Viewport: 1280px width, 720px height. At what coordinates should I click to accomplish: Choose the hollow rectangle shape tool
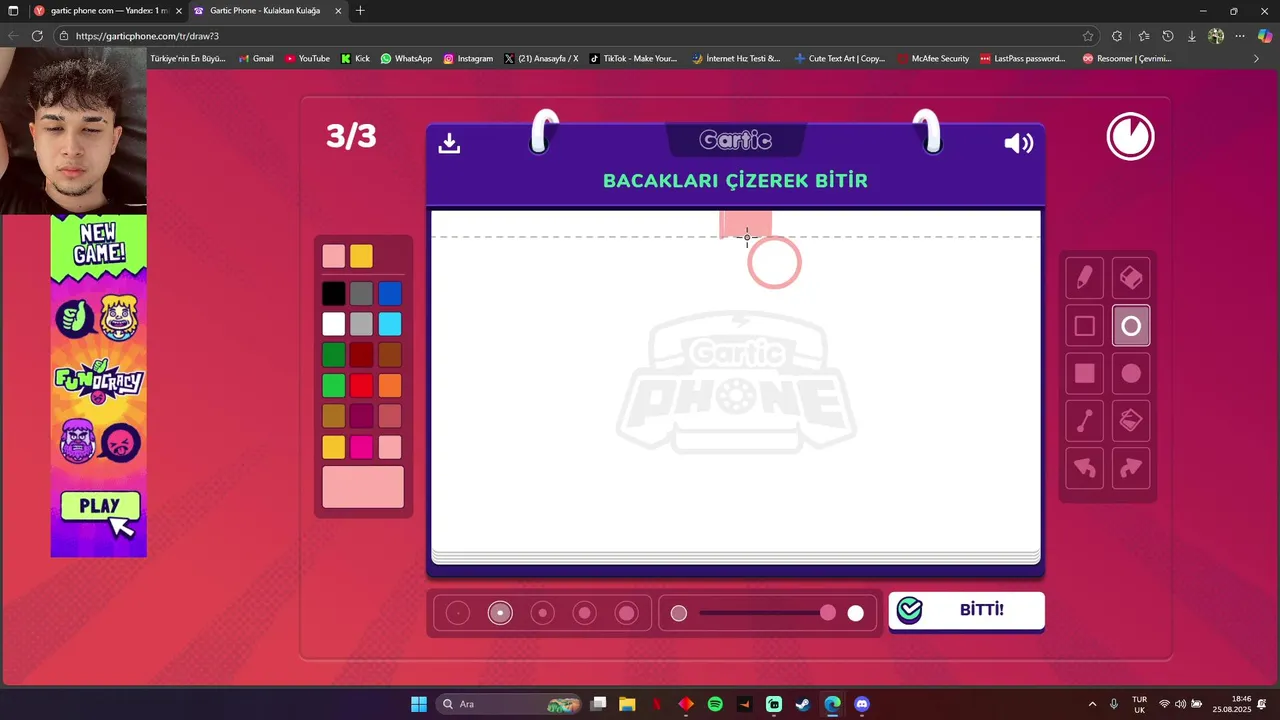click(x=1084, y=326)
